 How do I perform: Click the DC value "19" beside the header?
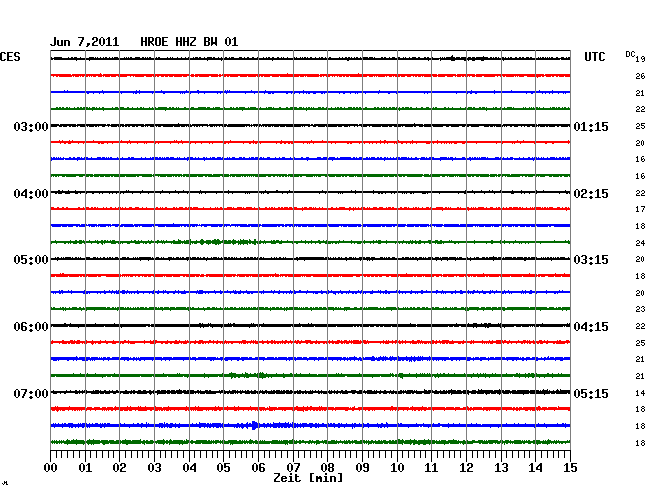click(x=640, y=59)
